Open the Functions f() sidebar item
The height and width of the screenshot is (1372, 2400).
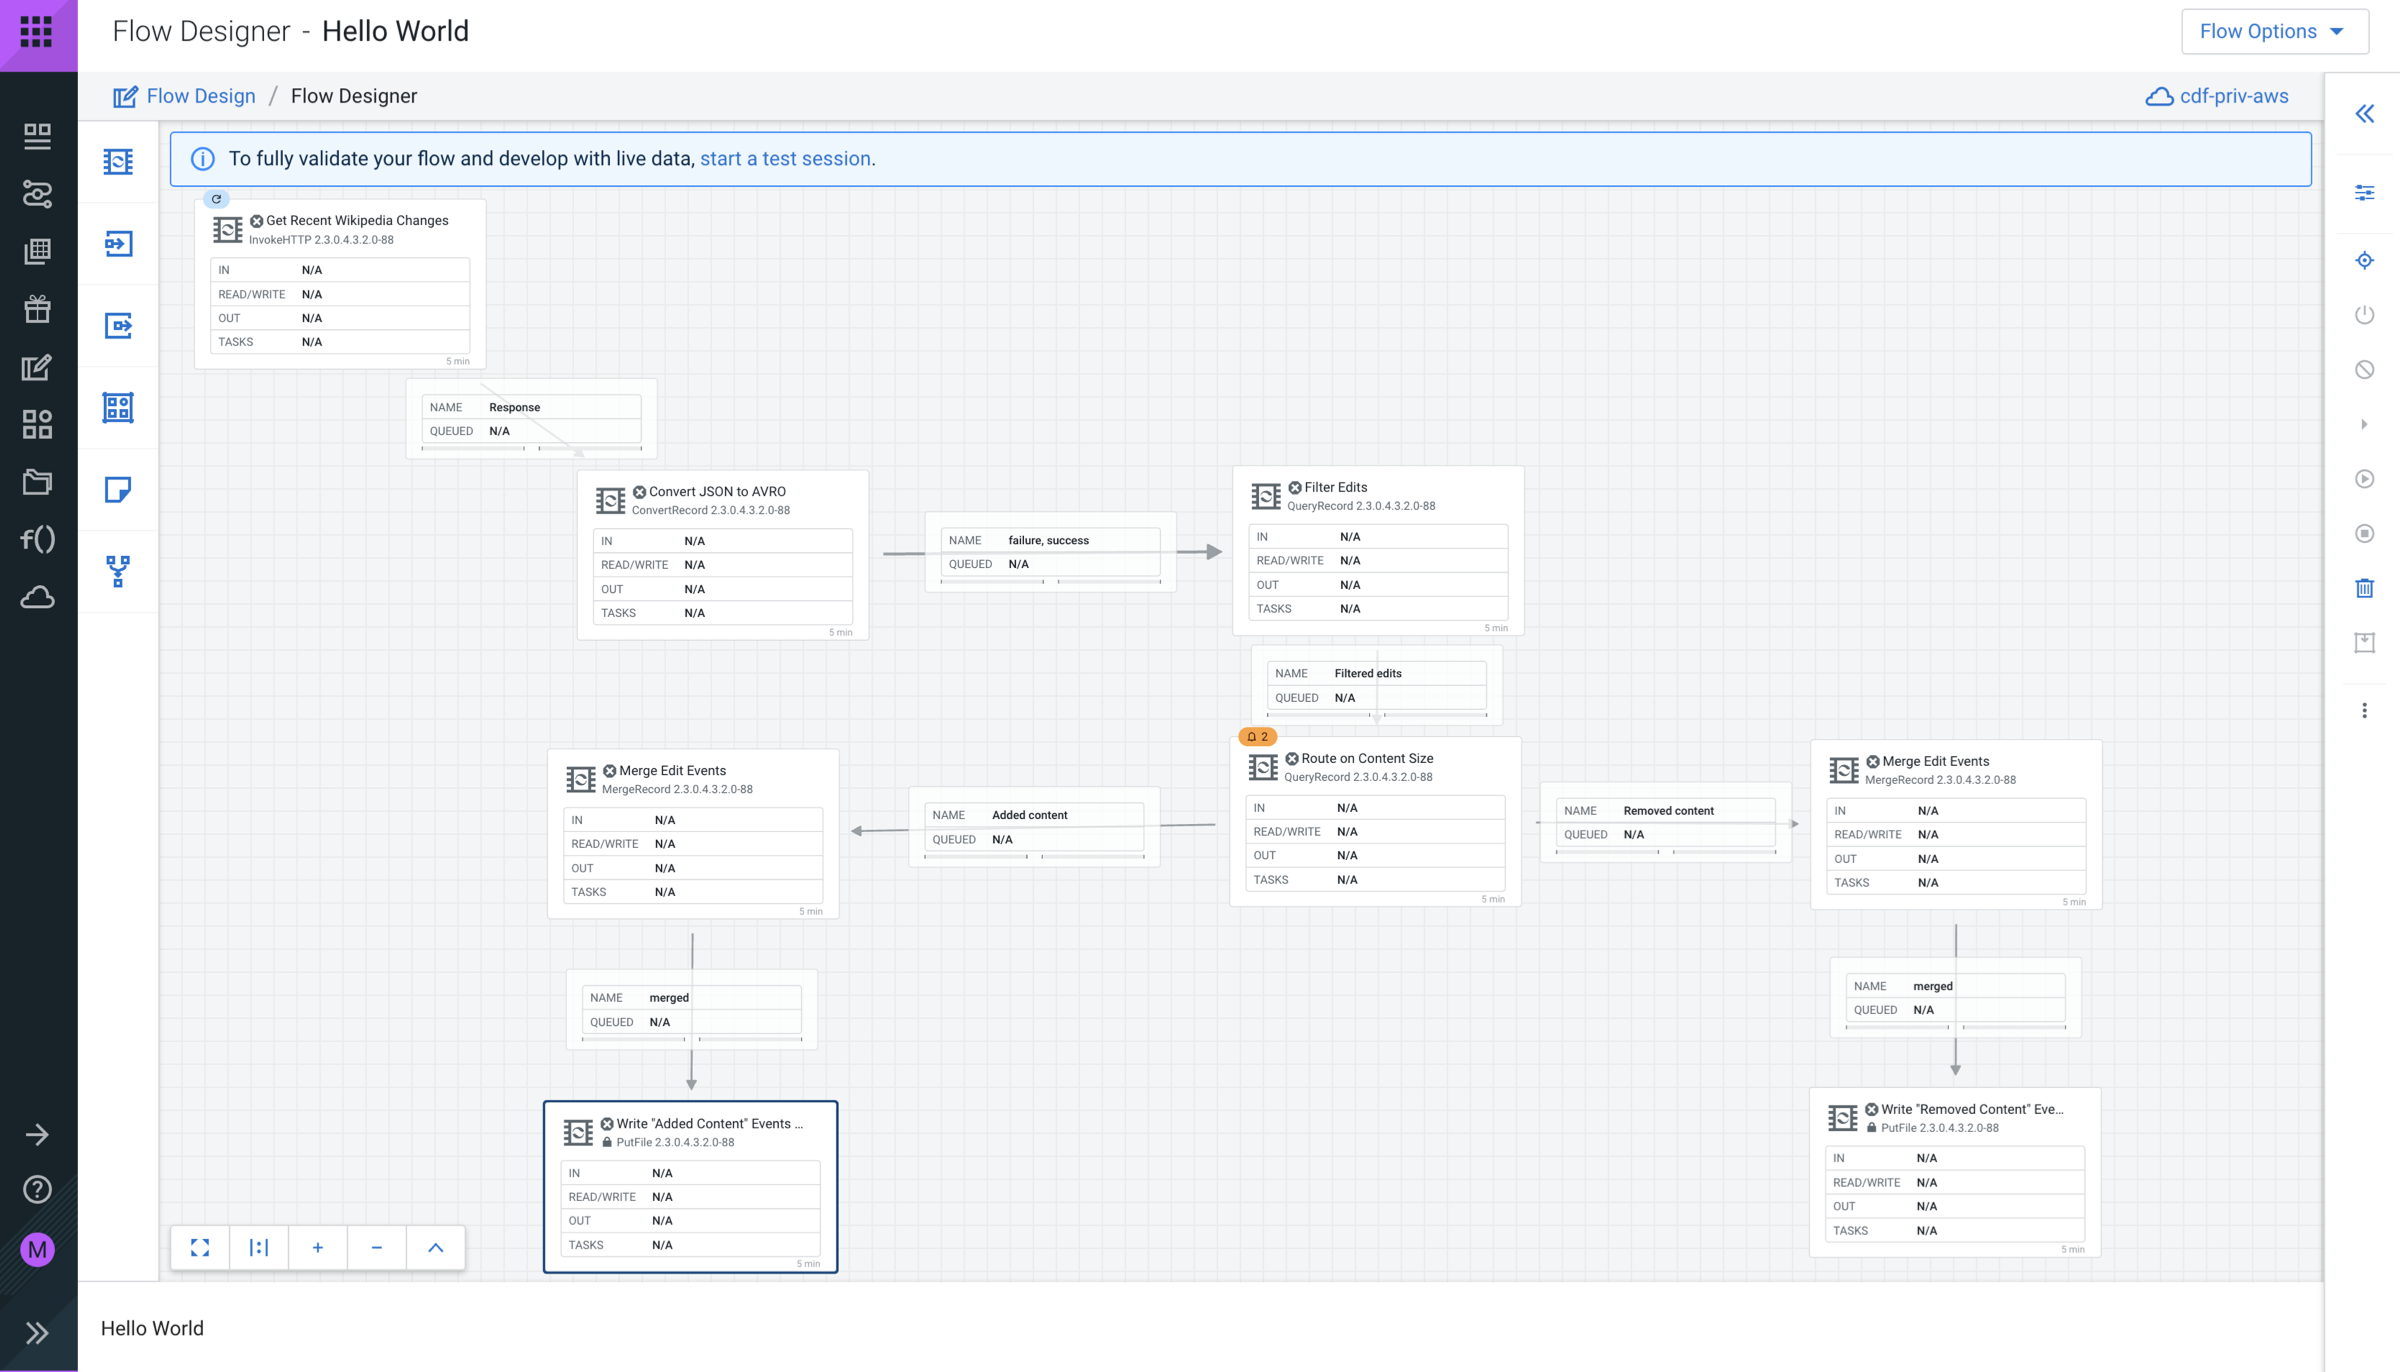[x=37, y=540]
